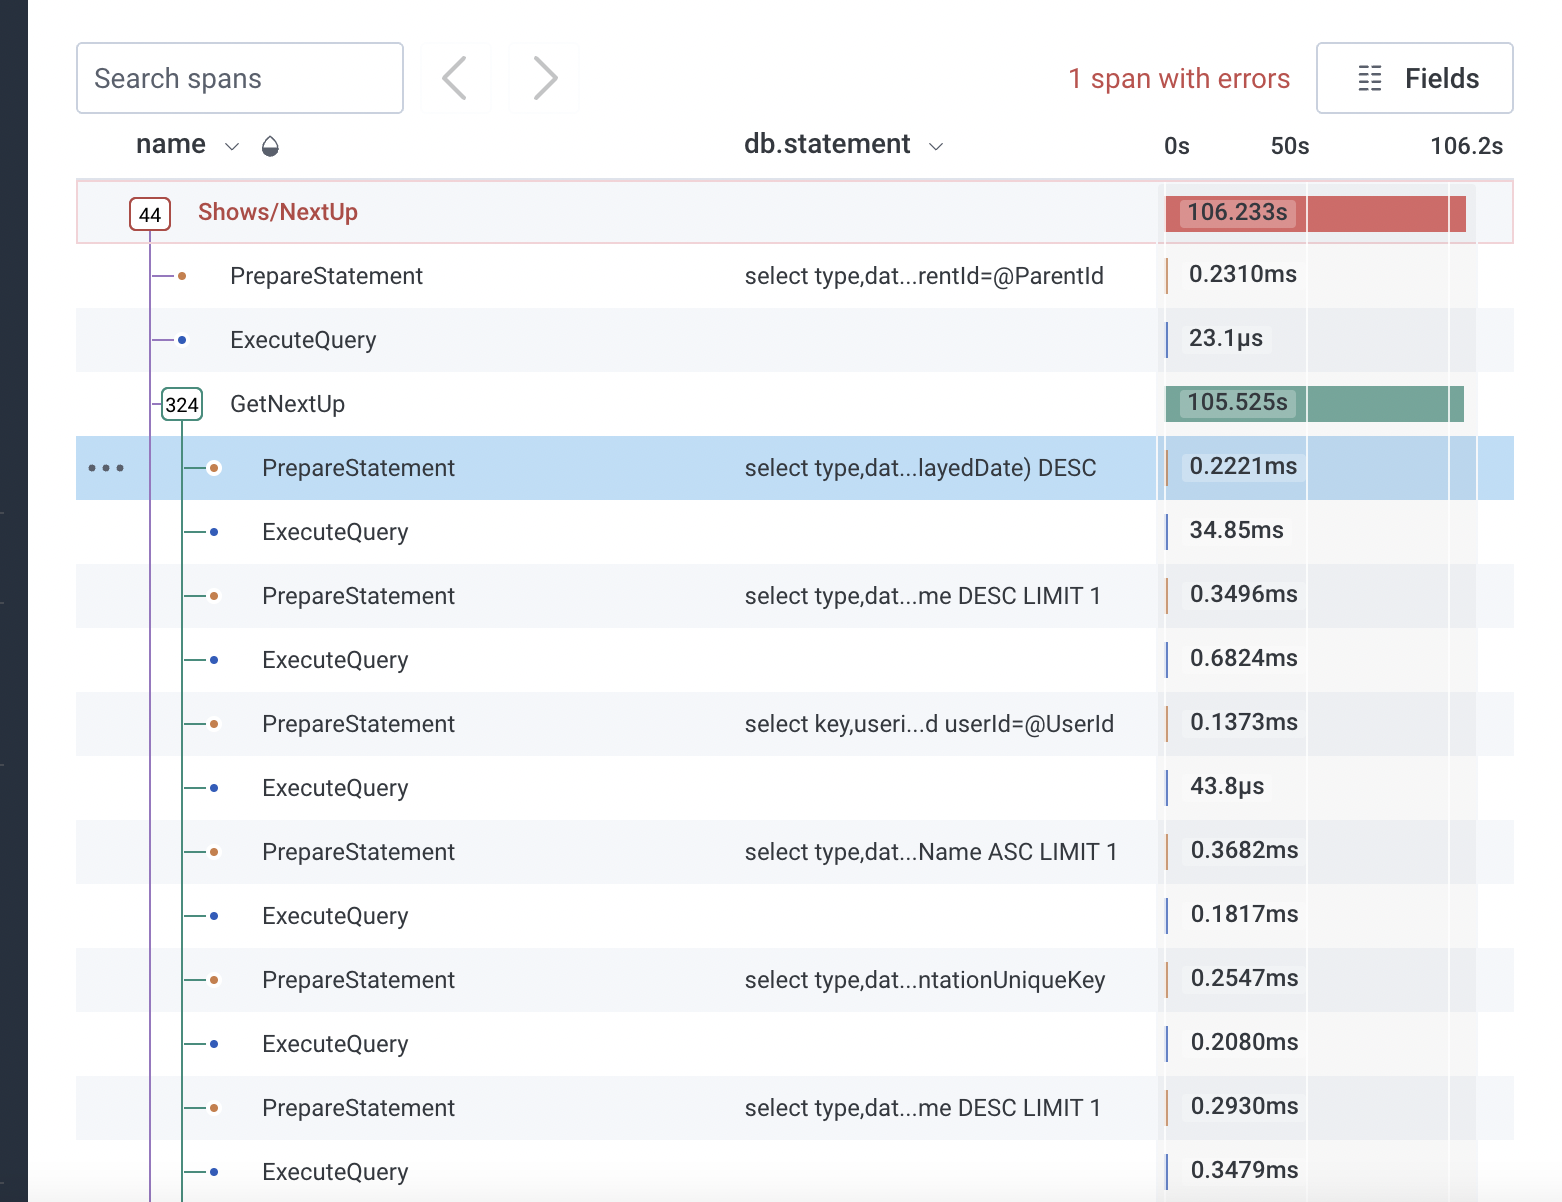This screenshot has width=1562, height=1202.
Task: Click the left chevron span navigation arrow
Action: click(x=456, y=78)
